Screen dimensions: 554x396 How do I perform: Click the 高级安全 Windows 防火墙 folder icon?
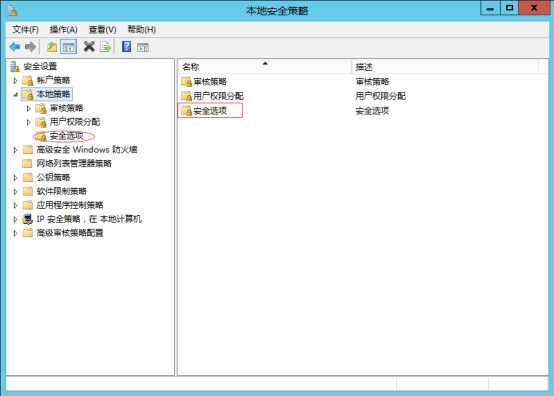28,150
